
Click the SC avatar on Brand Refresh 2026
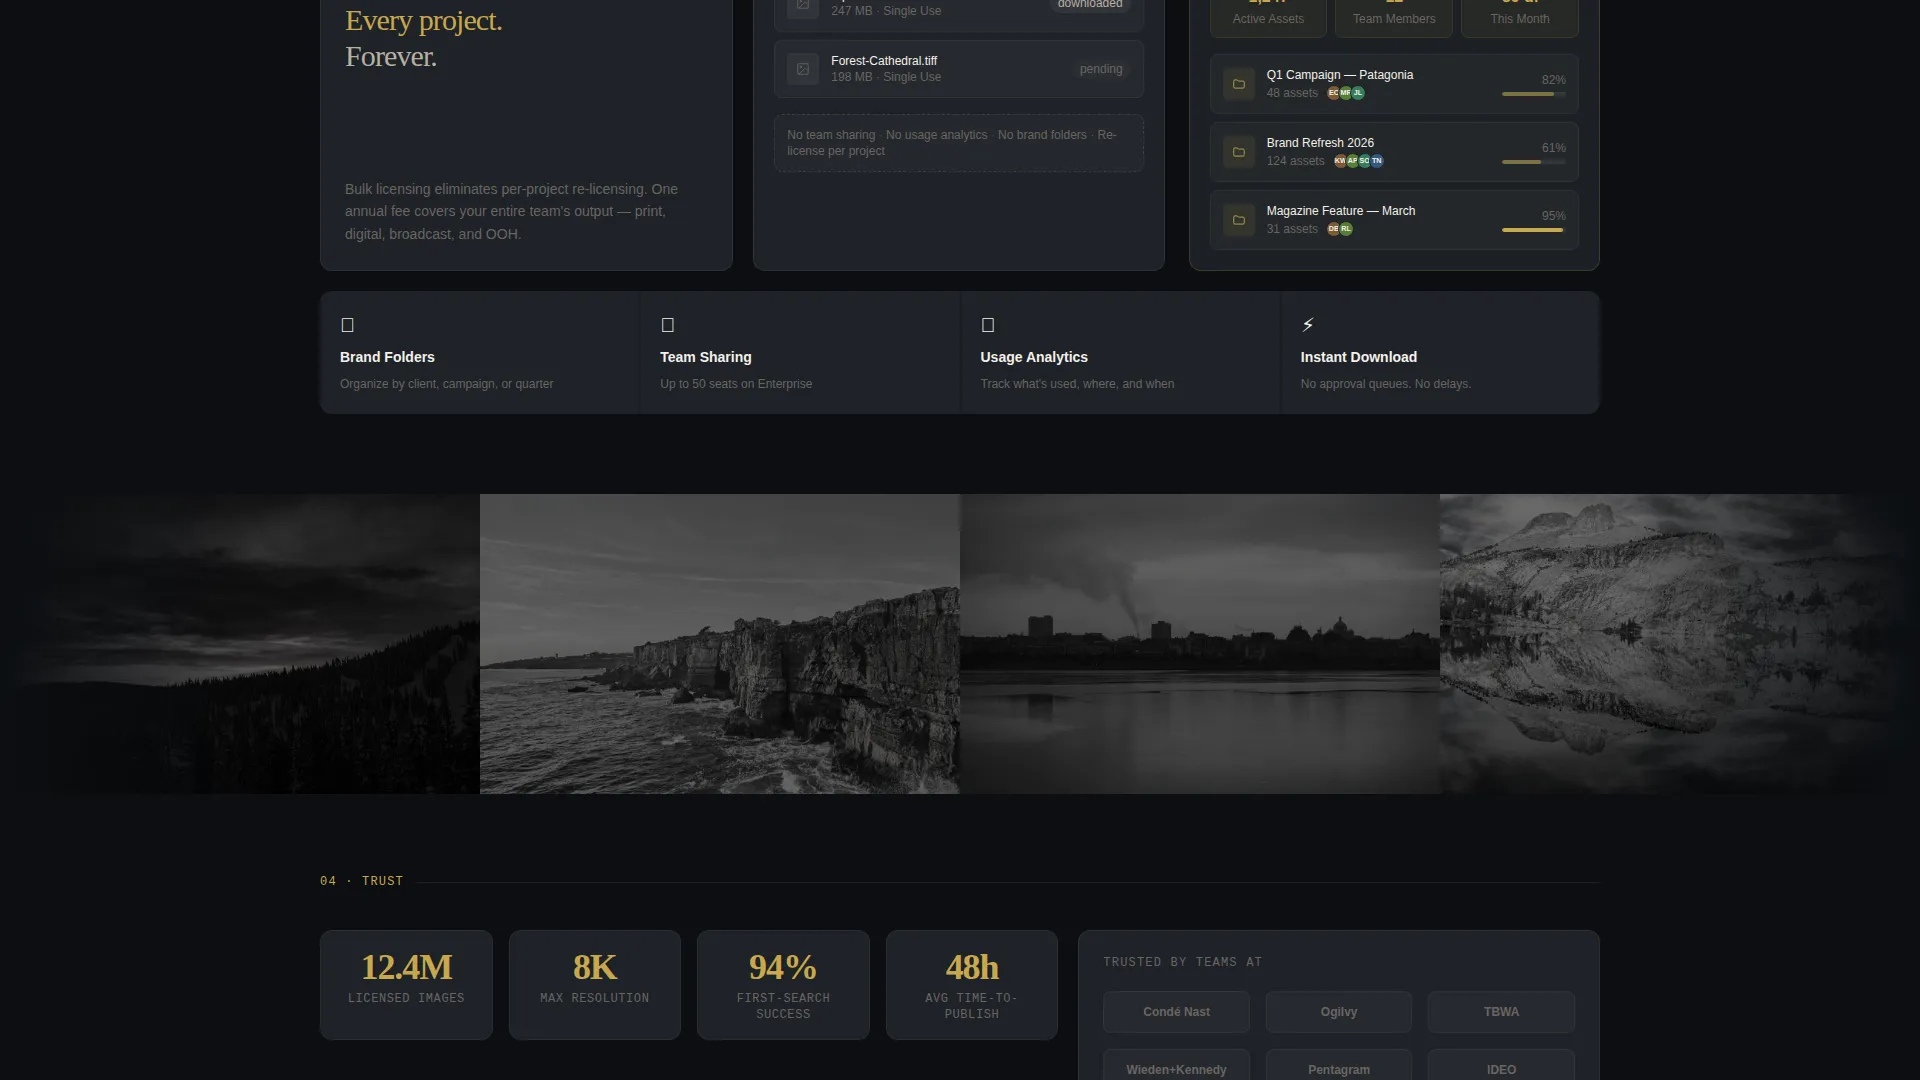pyautogui.click(x=1364, y=161)
